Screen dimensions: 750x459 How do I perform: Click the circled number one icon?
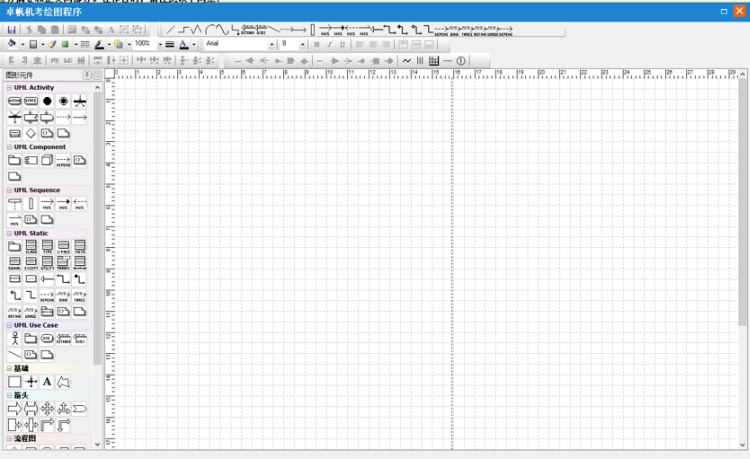461,61
